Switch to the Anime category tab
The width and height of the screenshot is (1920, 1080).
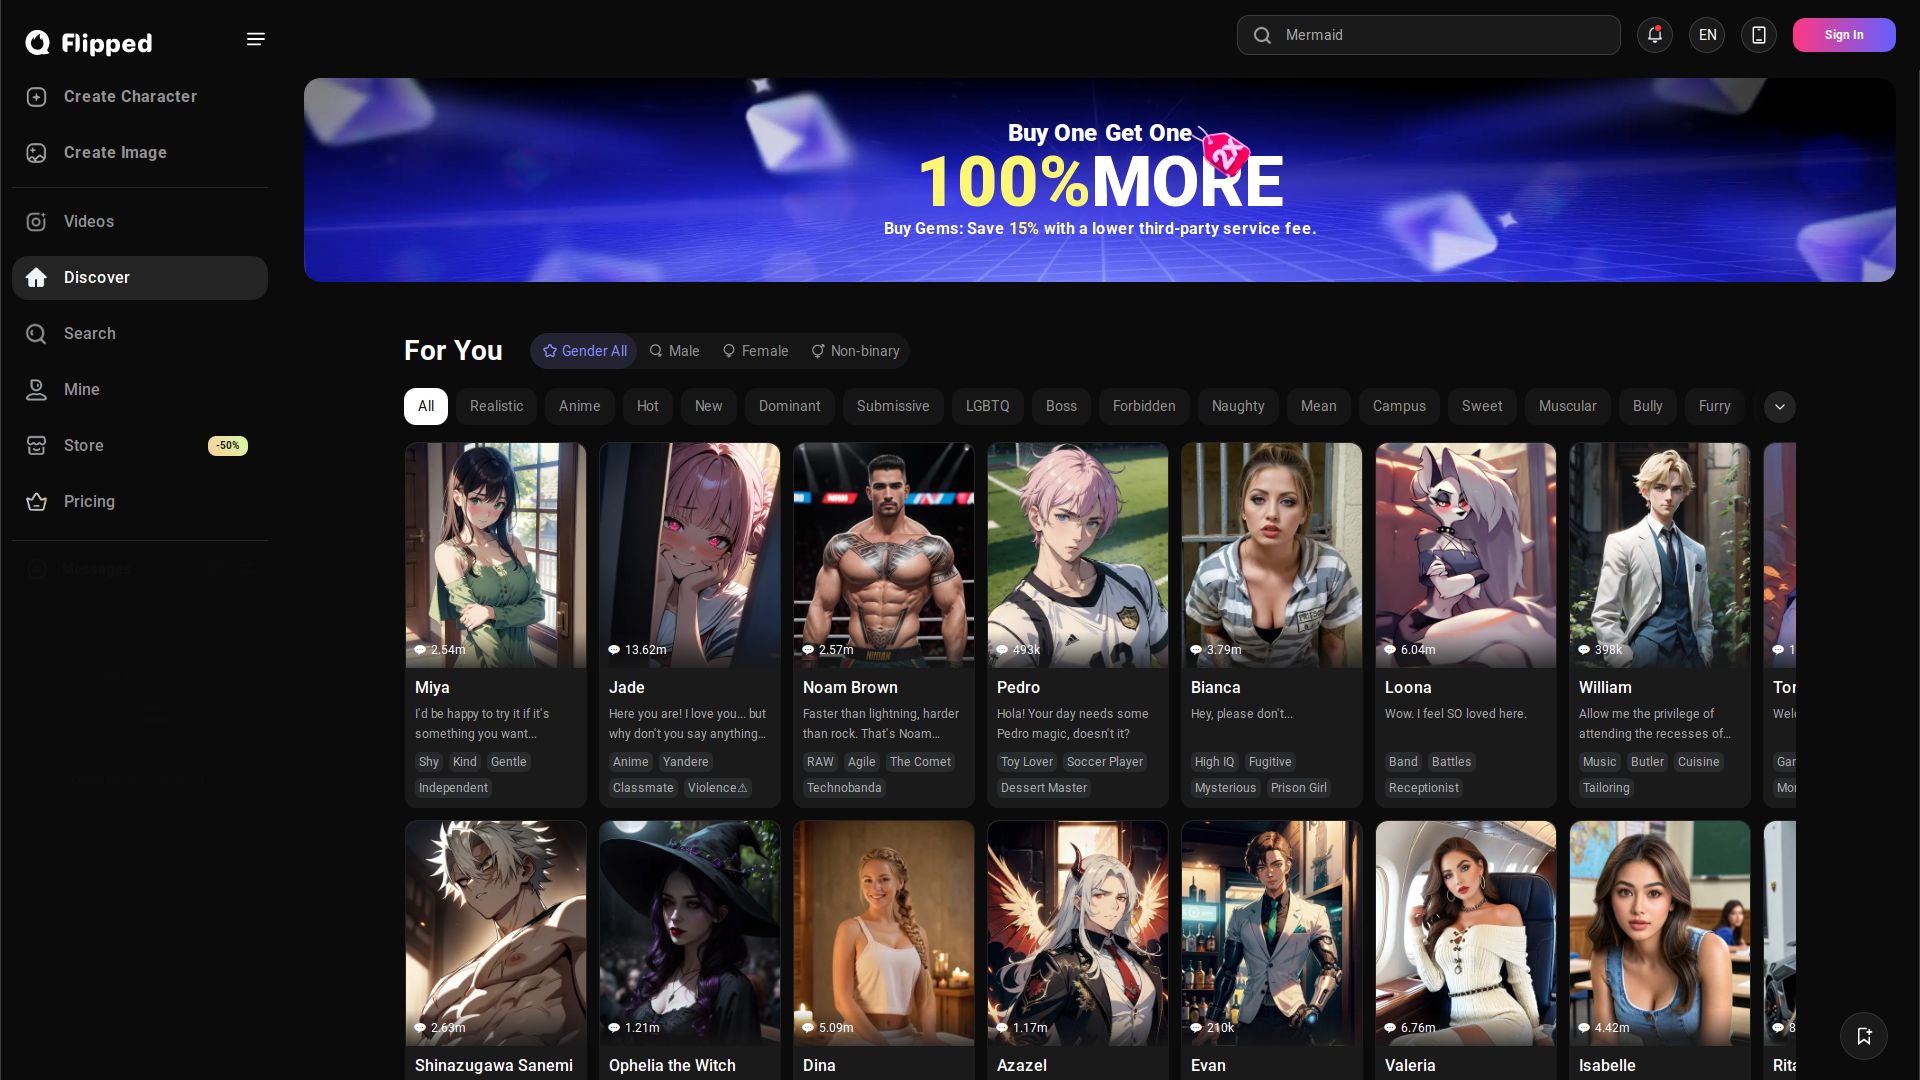579,407
